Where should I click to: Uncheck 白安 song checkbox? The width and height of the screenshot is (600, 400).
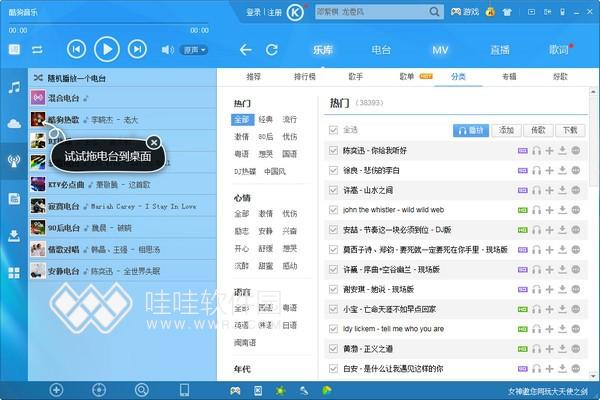pos(333,369)
